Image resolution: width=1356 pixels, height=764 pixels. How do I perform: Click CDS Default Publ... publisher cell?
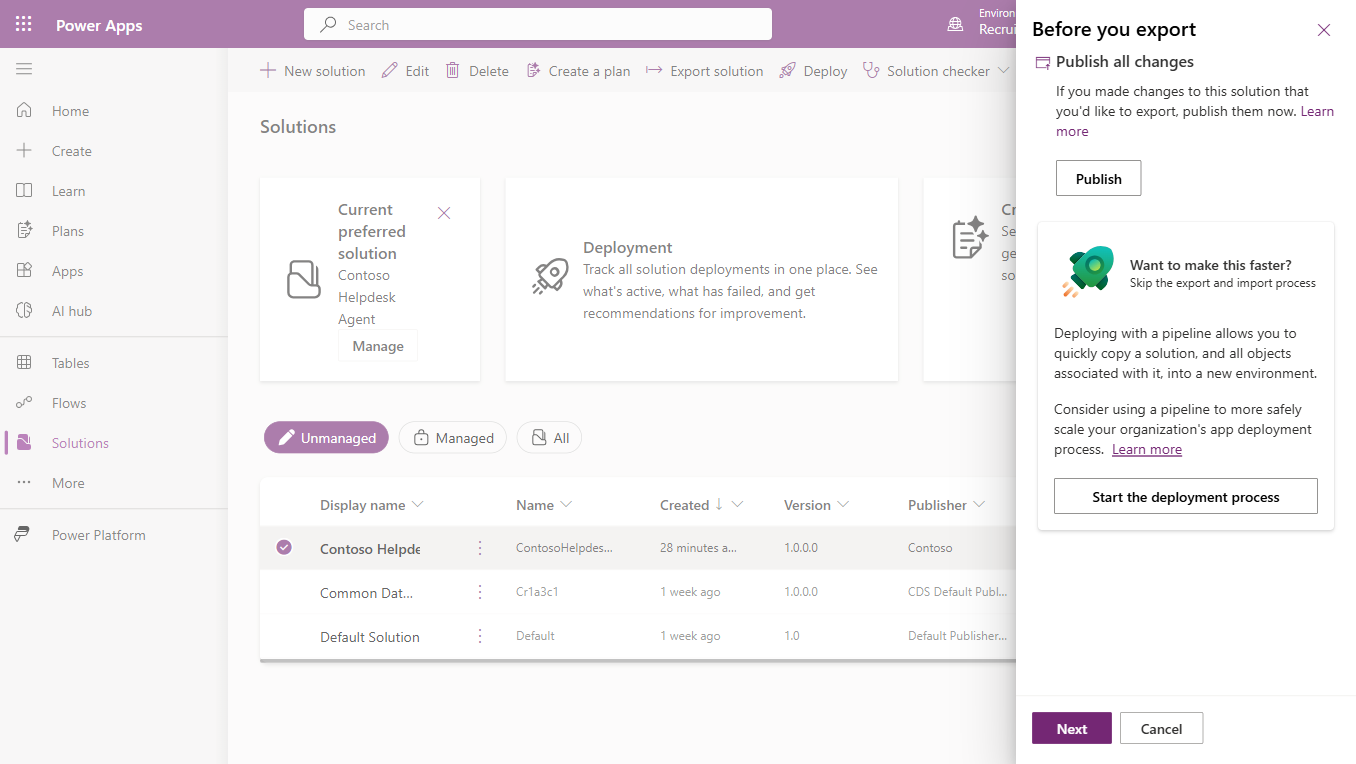pyautogui.click(x=957, y=592)
